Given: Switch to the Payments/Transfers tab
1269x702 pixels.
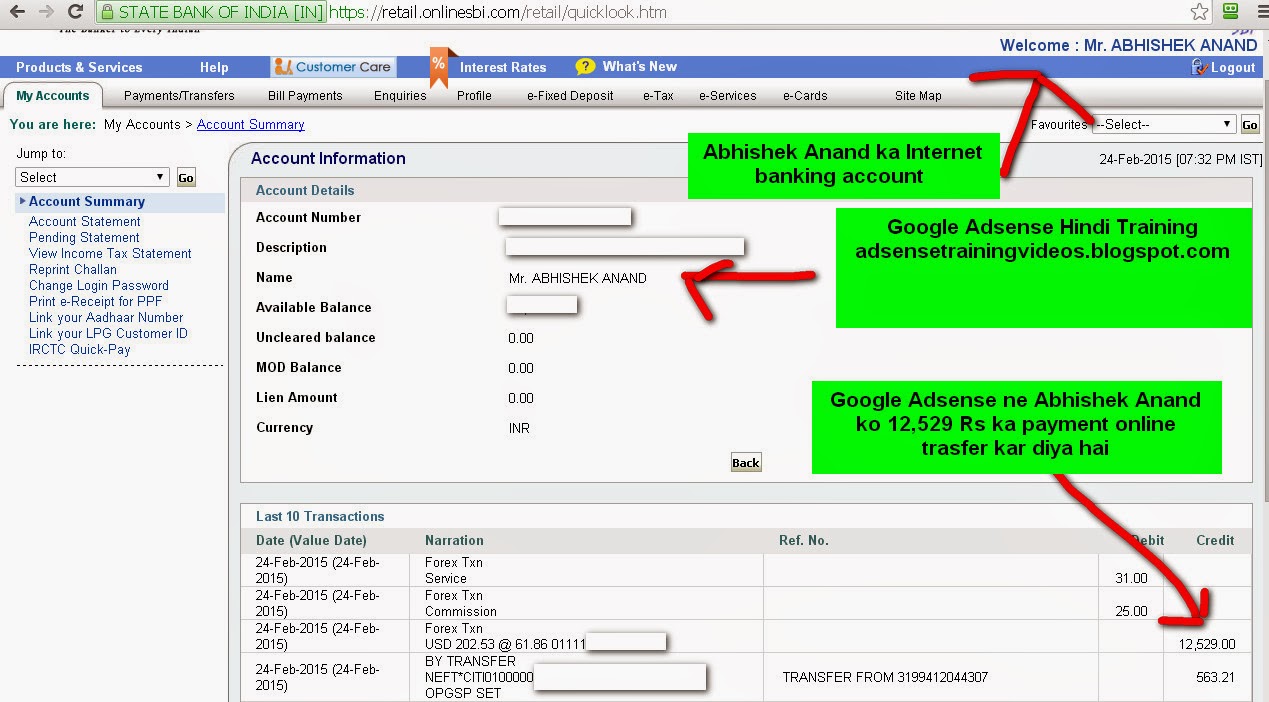Looking at the screenshot, I should (179, 96).
